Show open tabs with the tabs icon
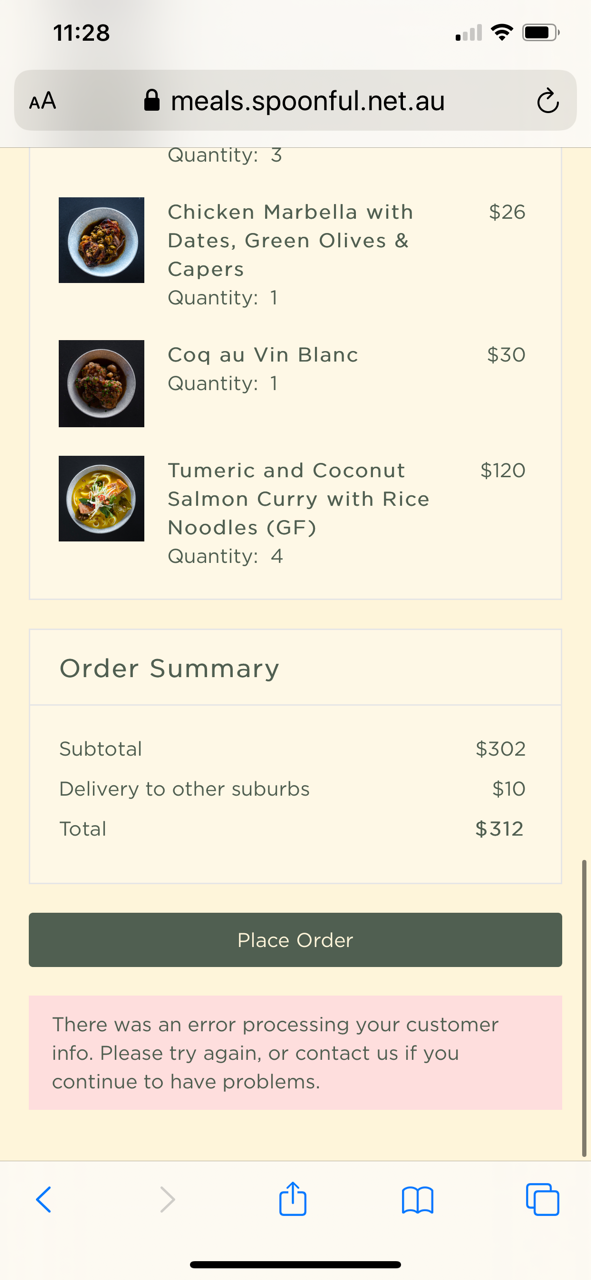The image size is (591, 1280). tap(542, 1199)
